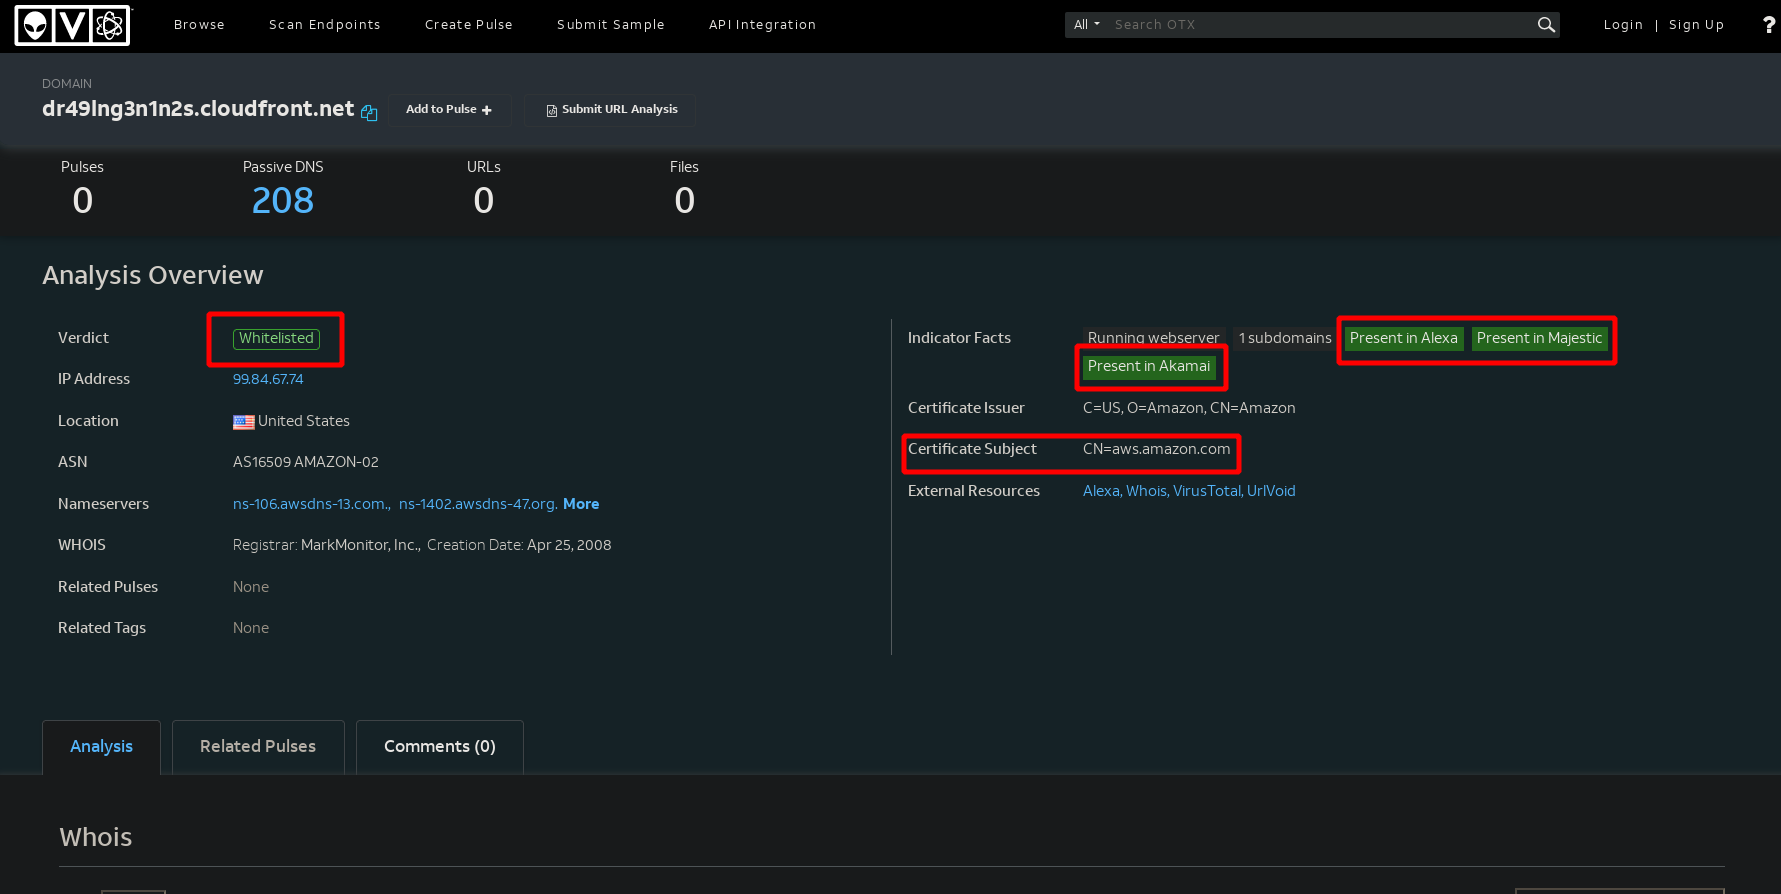
Task: Click the search magnifier icon
Action: pyautogui.click(x=1546, y=25)
